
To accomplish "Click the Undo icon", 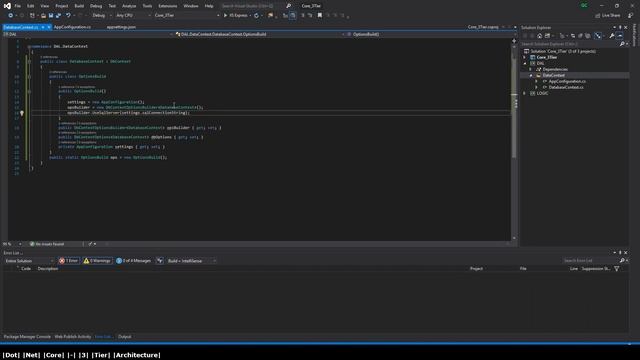I will (x=69, y=16).
